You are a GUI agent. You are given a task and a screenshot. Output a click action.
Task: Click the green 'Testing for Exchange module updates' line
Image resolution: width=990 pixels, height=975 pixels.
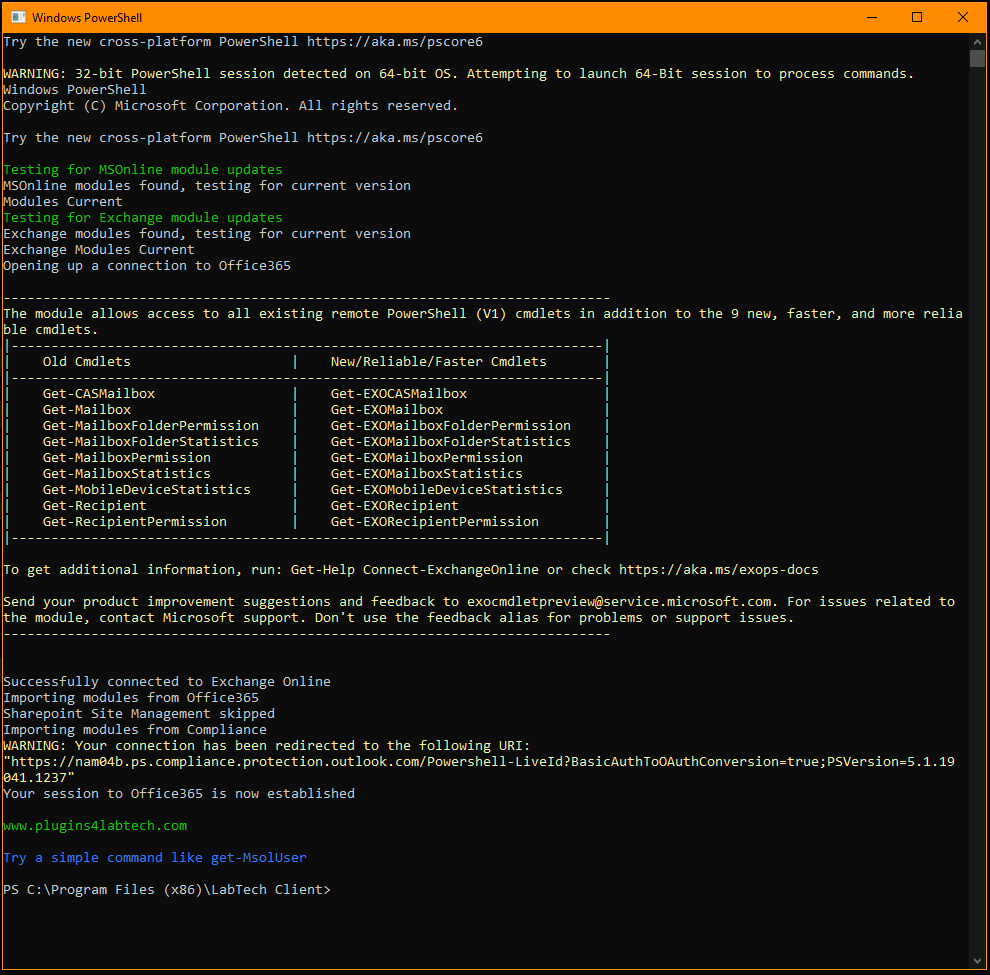(x=143, y=218)
